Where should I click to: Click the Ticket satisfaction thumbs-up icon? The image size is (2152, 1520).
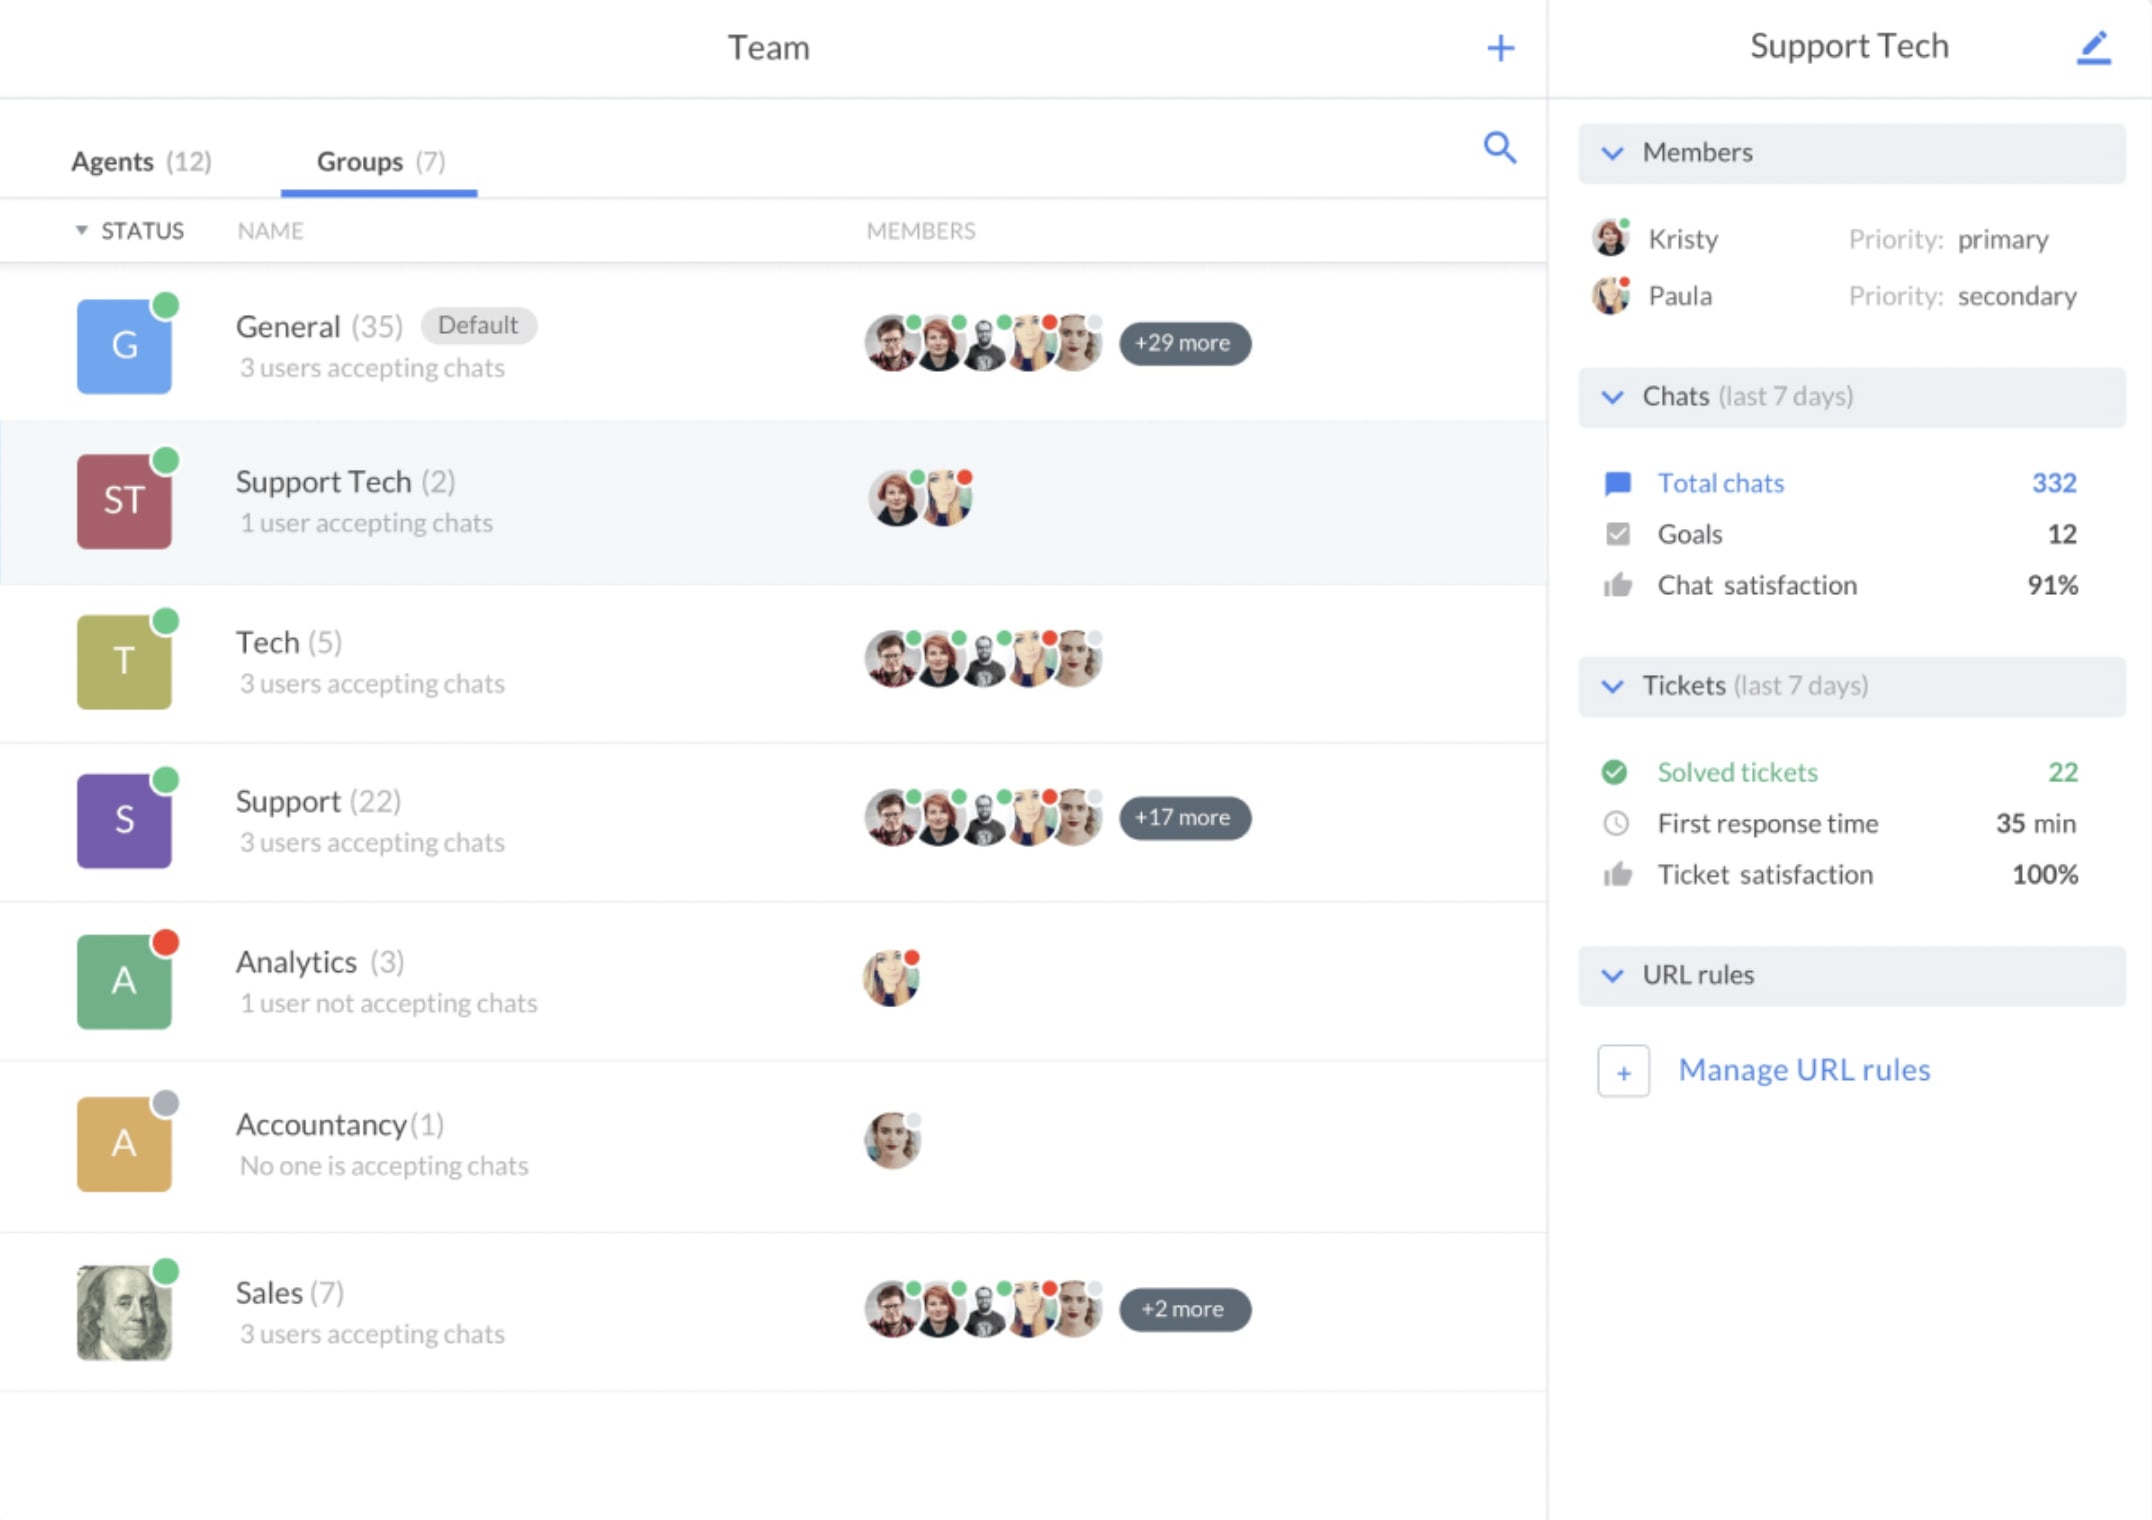click(1617, 874)
